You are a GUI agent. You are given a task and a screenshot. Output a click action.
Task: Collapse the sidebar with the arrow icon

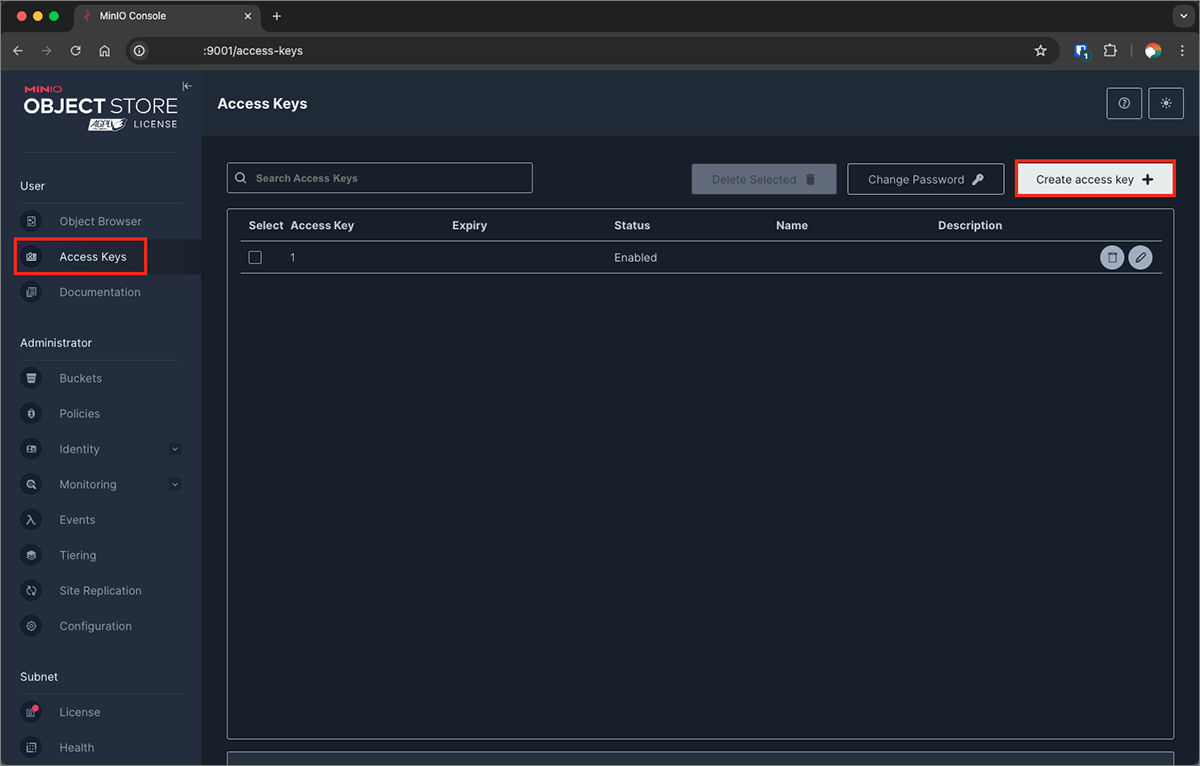[187, 86]
